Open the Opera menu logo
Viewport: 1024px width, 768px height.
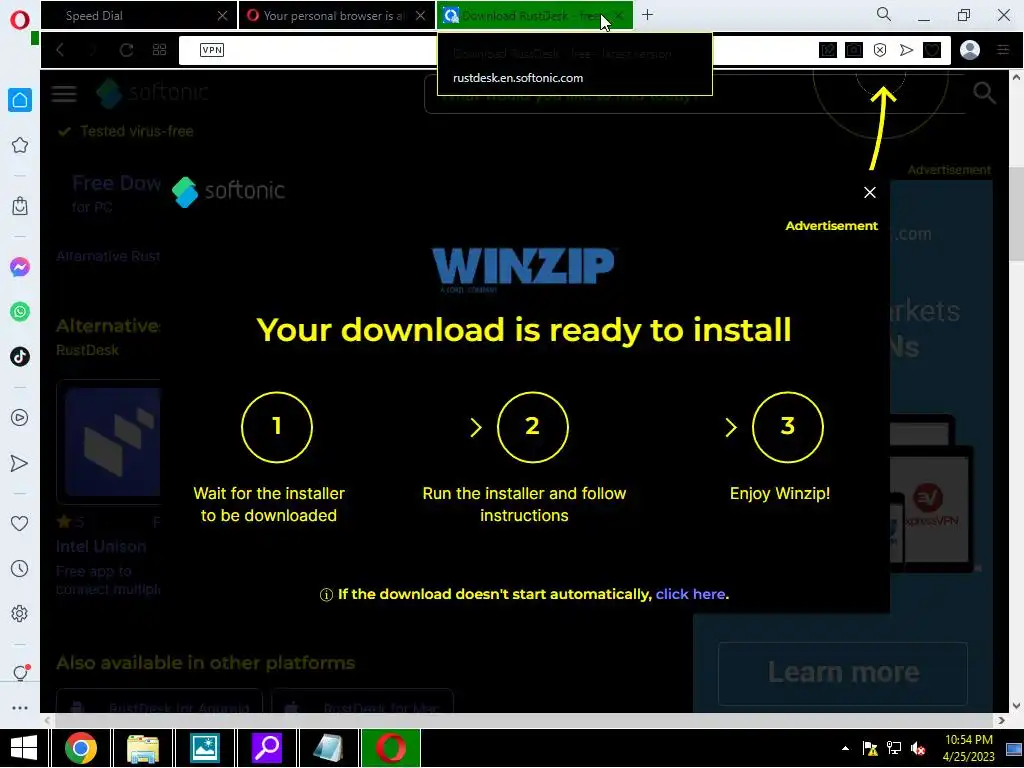(20, 19)
